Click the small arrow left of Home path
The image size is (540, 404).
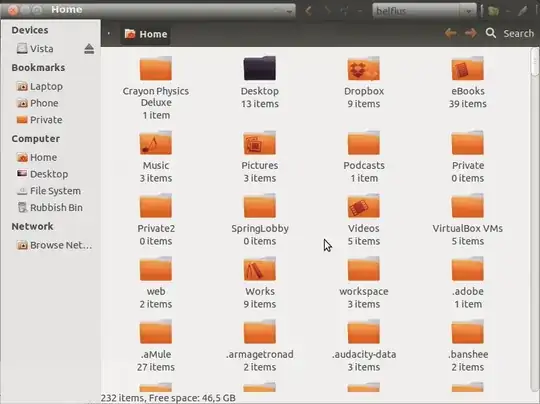coord(109,34)
